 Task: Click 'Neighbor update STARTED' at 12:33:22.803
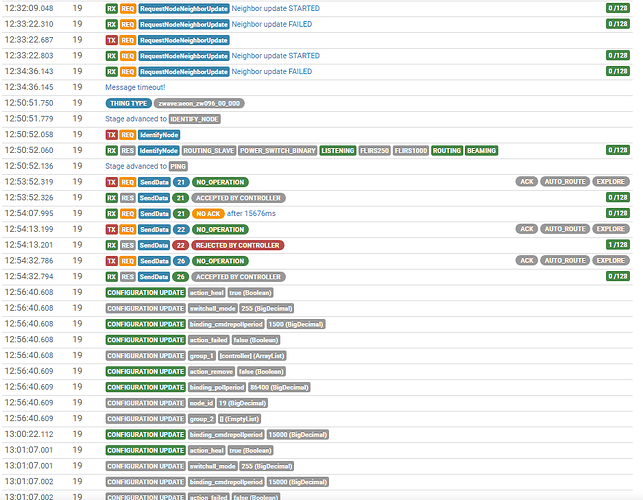tap(276, 56)
